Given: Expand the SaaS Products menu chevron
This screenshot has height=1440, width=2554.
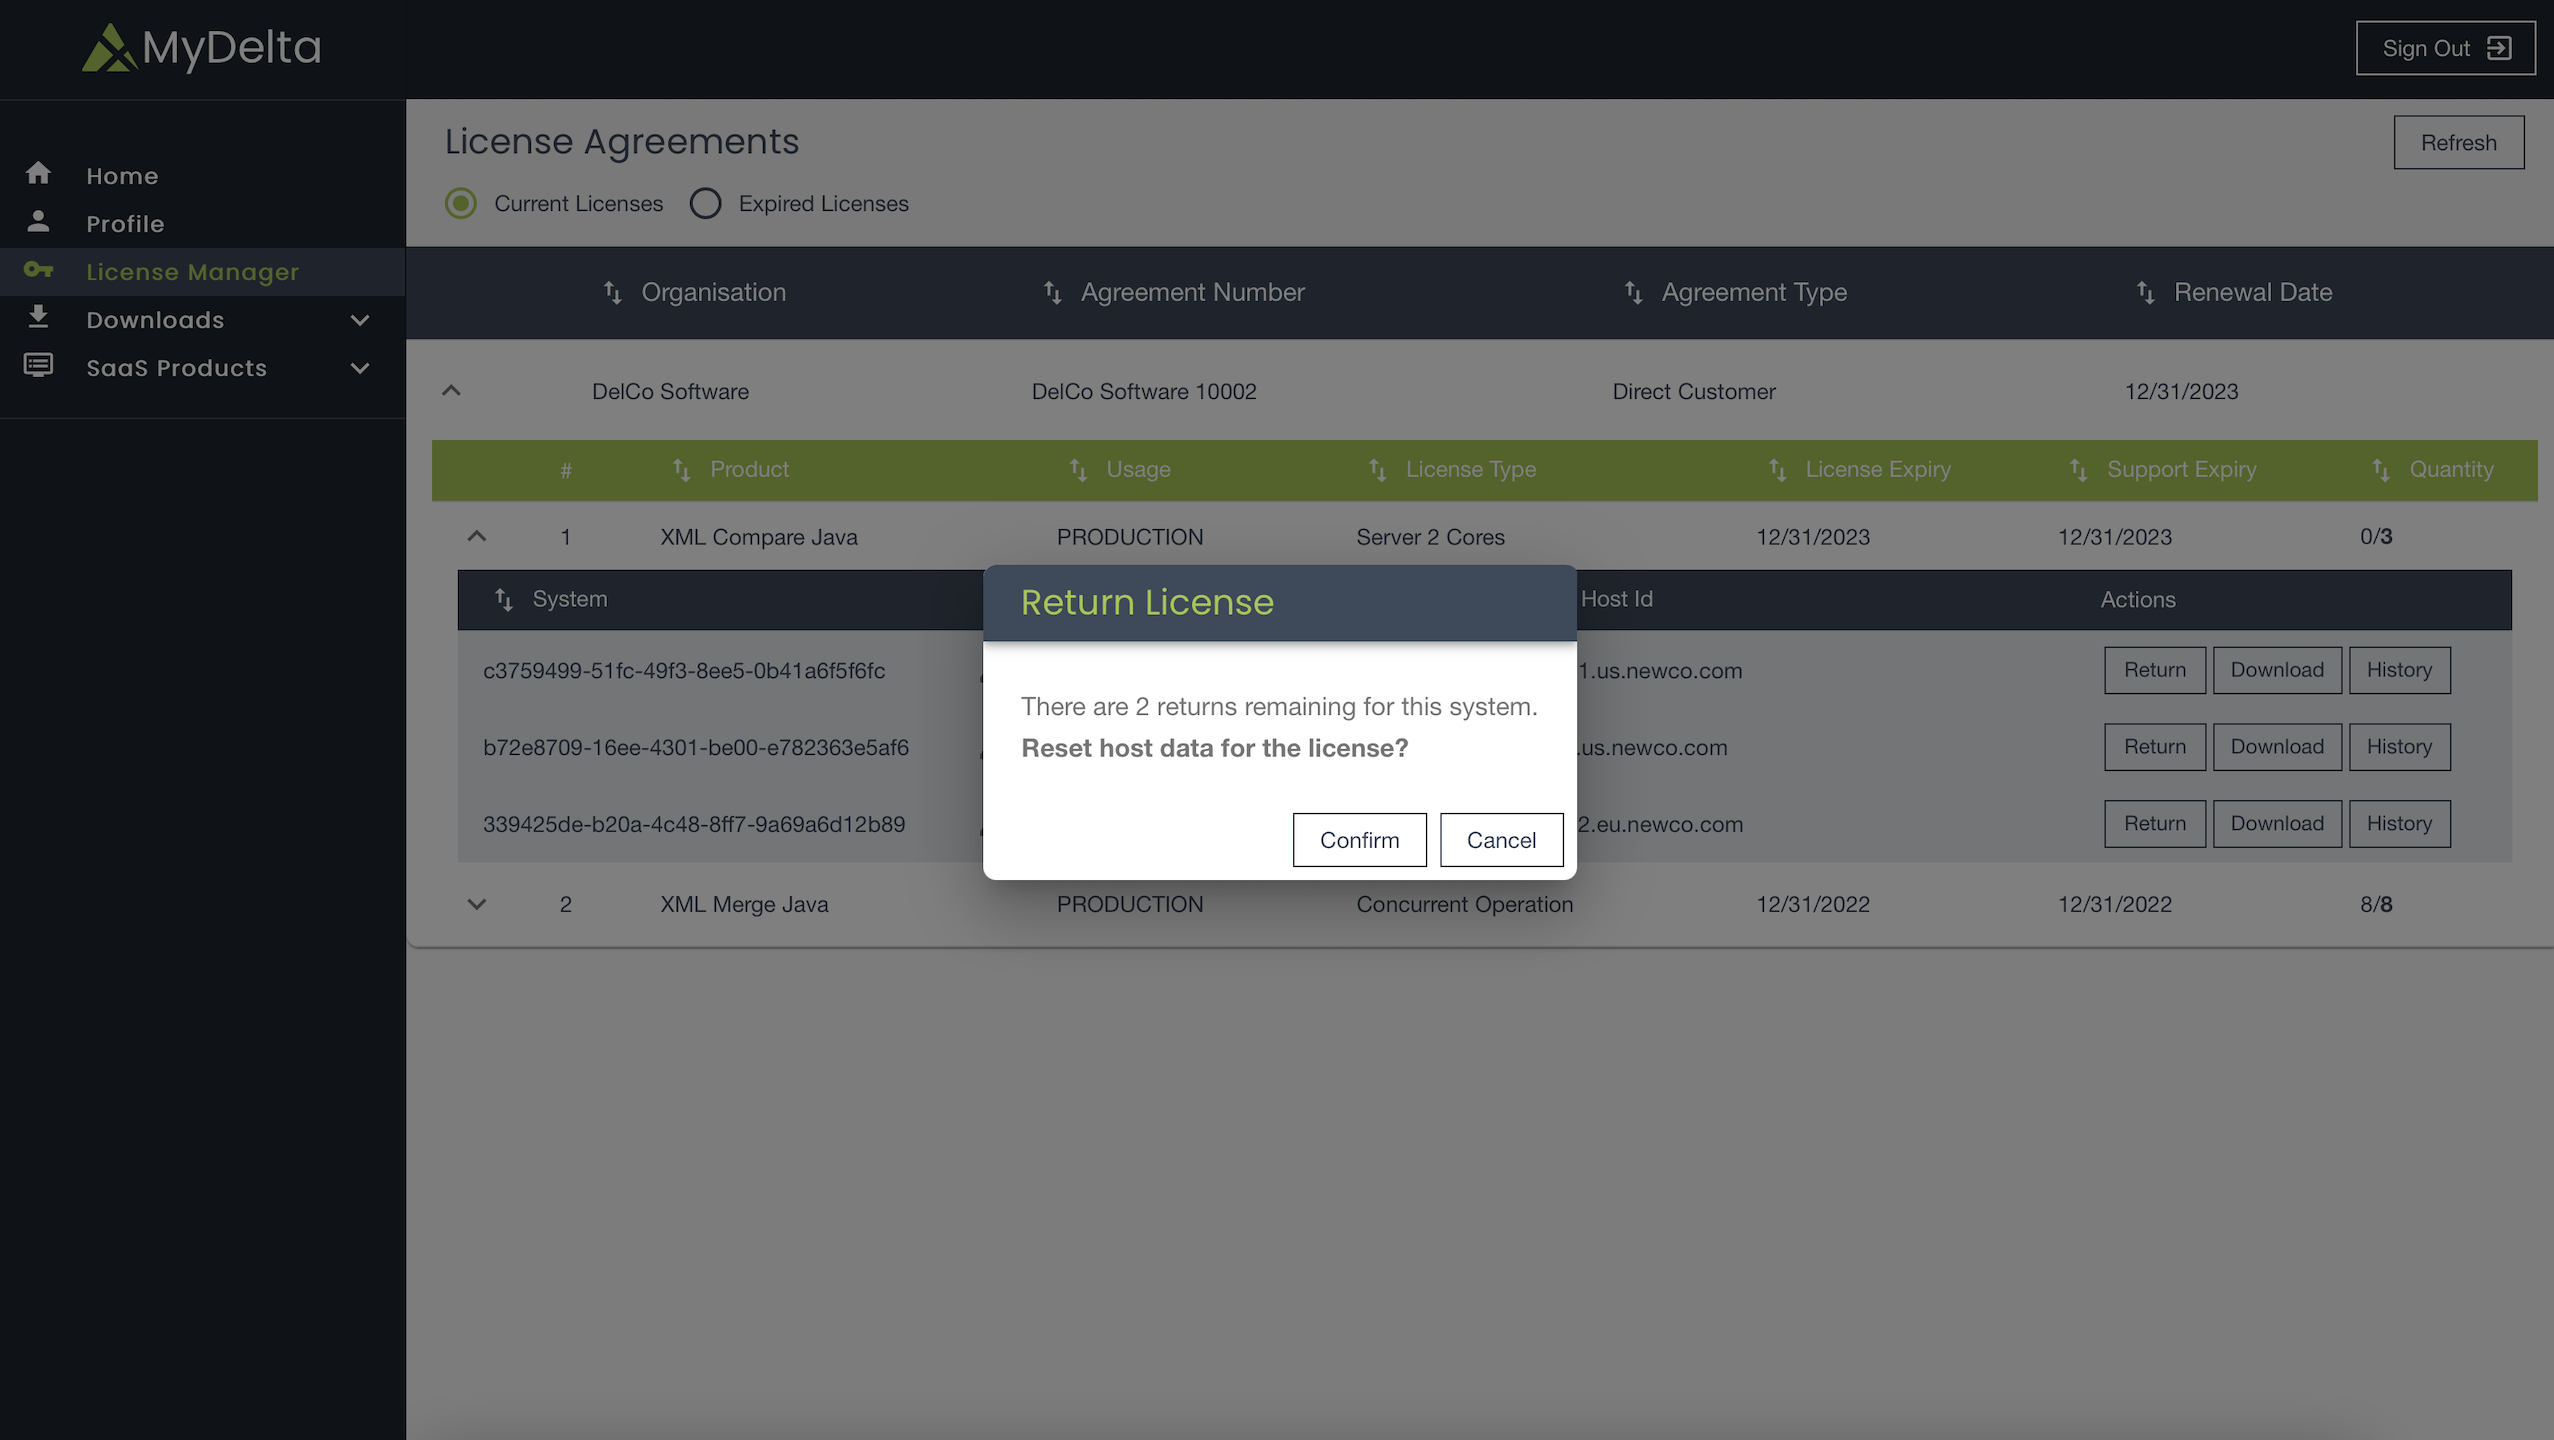Looking at the screenshot, I should (x=360, y=368).
